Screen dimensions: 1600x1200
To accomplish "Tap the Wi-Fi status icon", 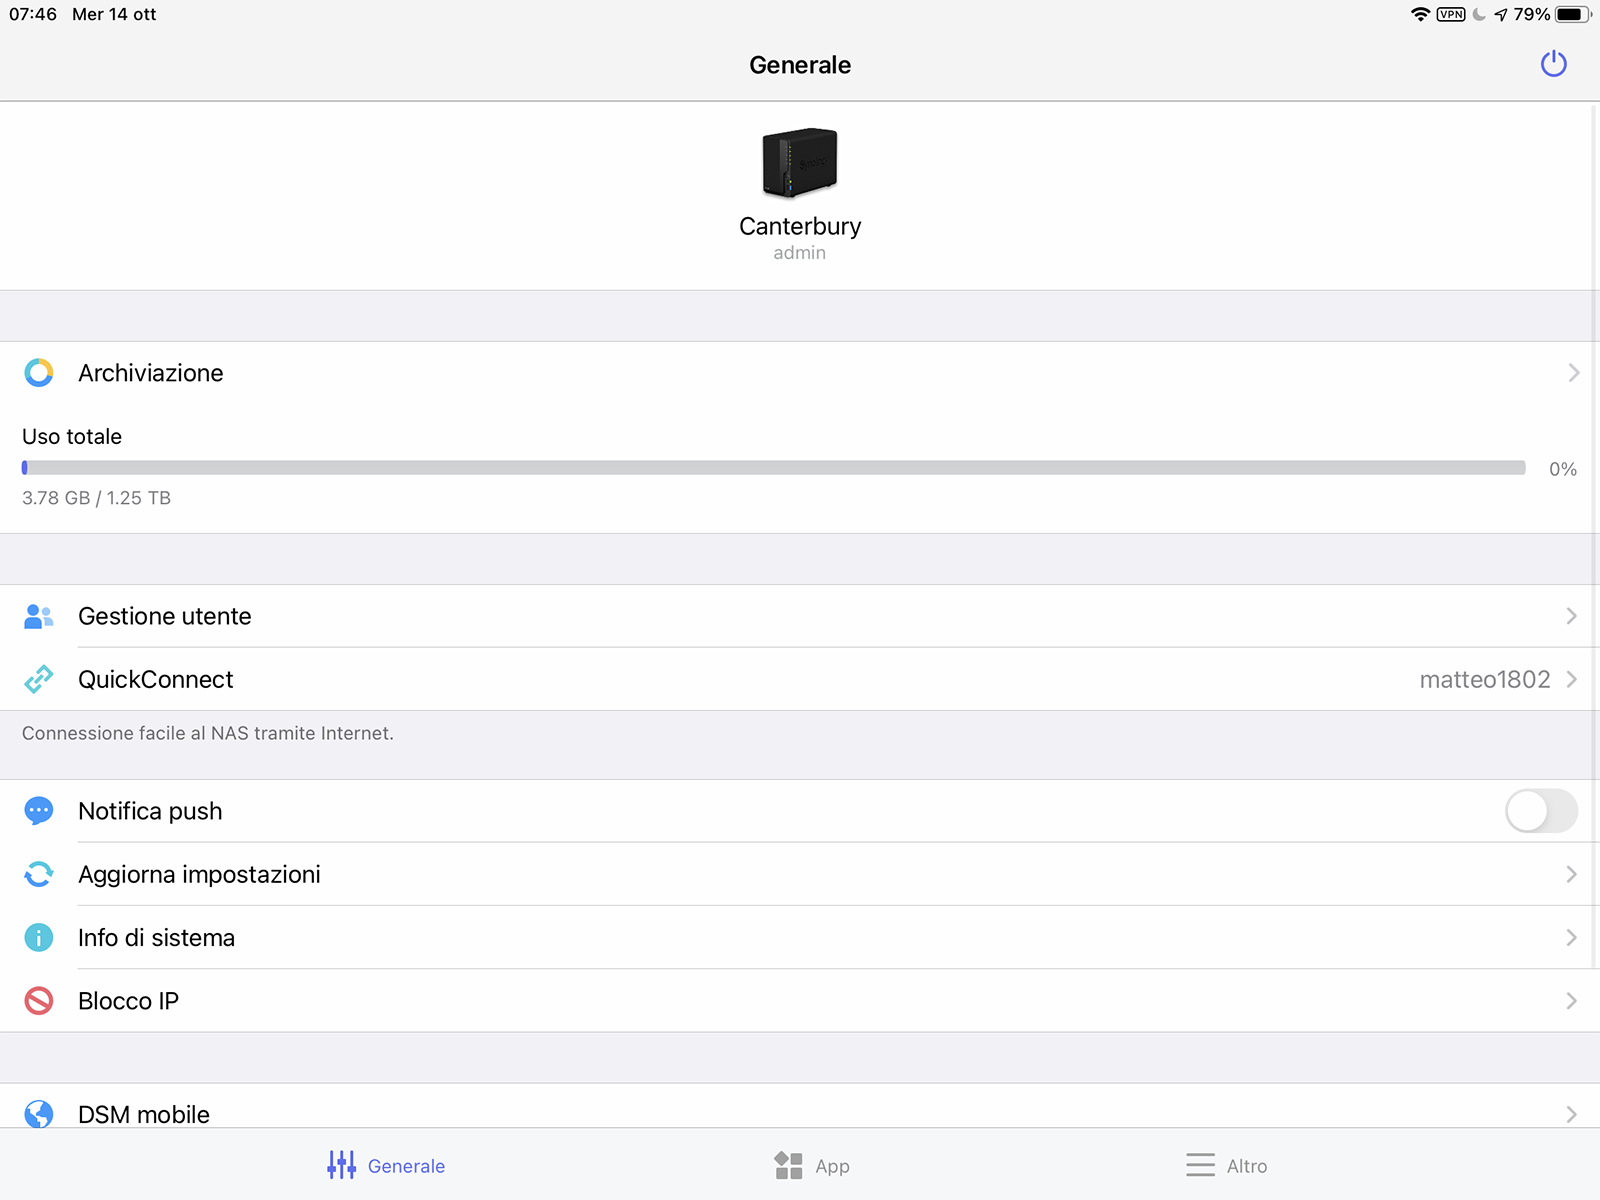I will (1420, 14).
